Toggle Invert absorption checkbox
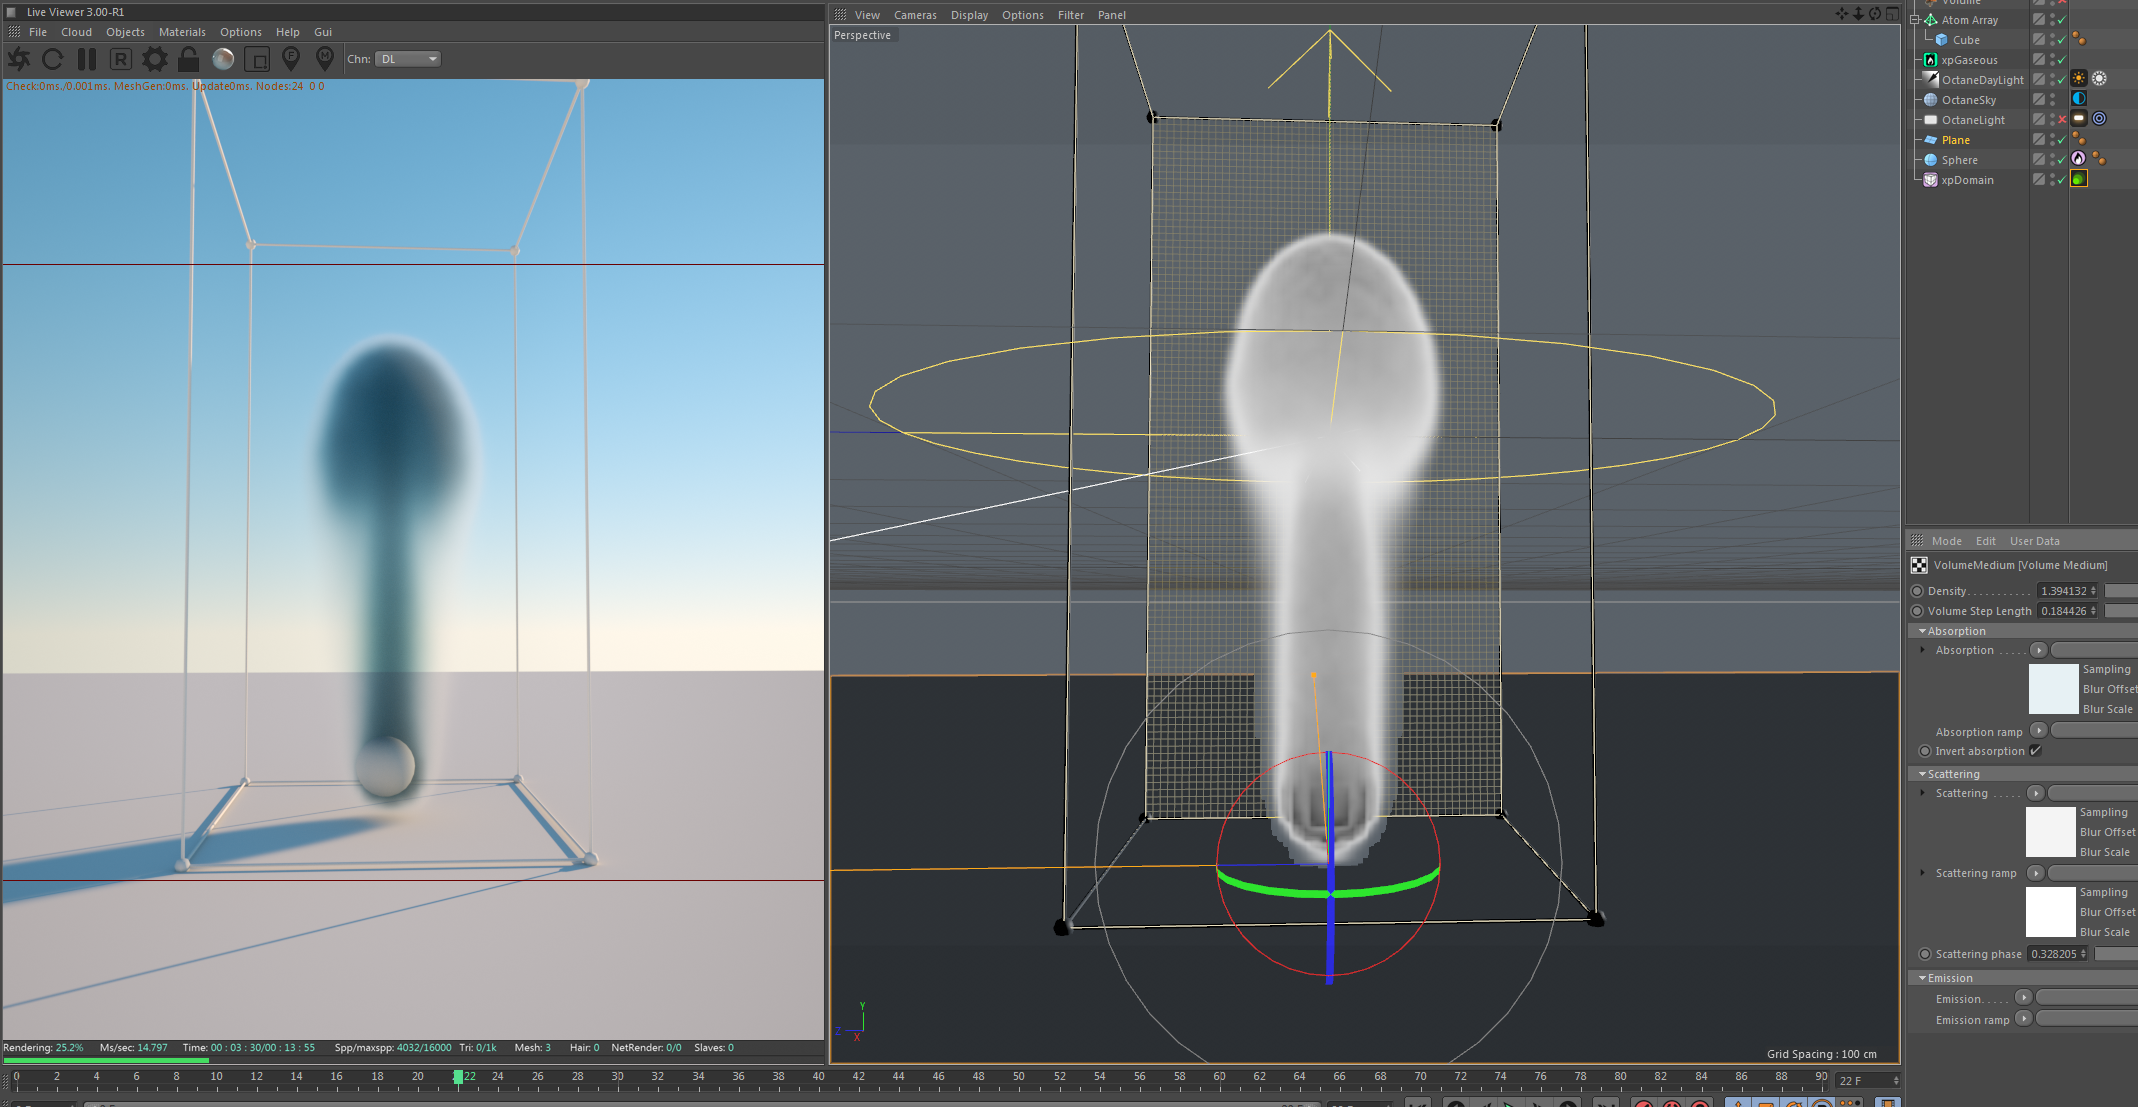 2035,751
